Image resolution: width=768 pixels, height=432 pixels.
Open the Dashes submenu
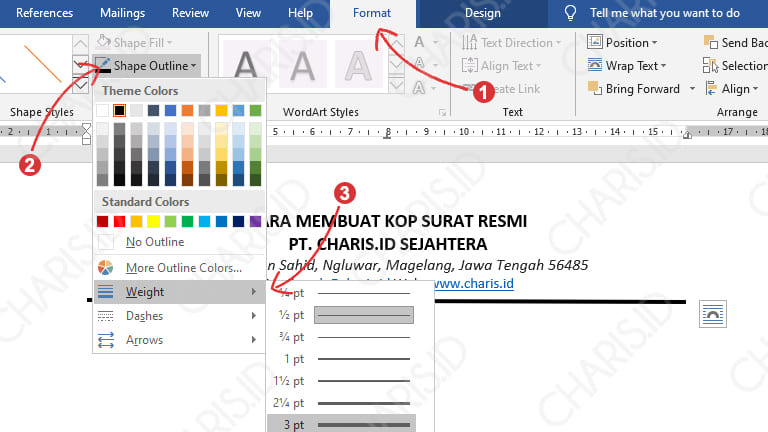pyautogui.click(x=179, y=316)
